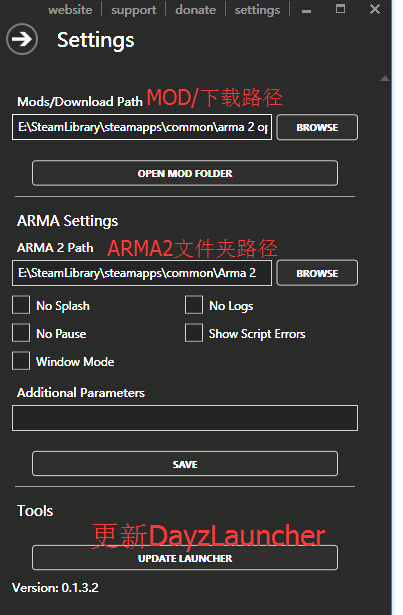Browse for the Mods/Download Path
Screen dimensions: 403x615
point(317,127)
